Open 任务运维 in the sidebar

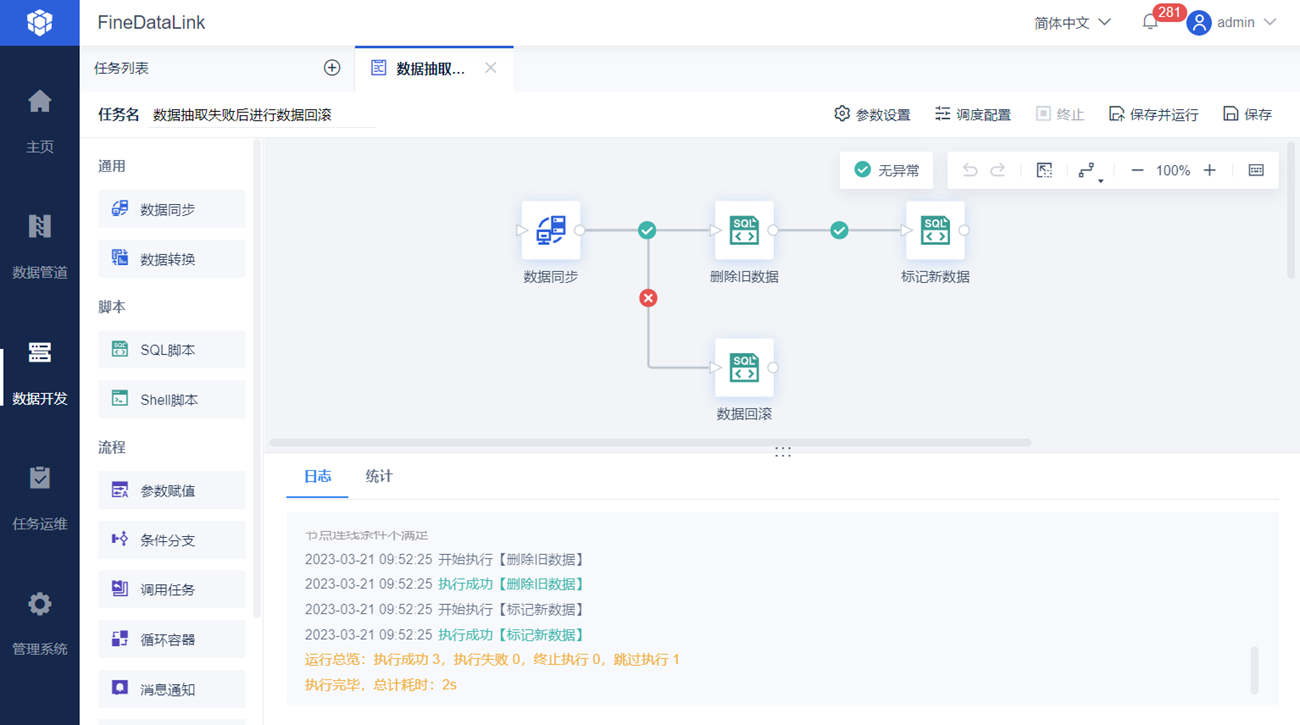40,498
